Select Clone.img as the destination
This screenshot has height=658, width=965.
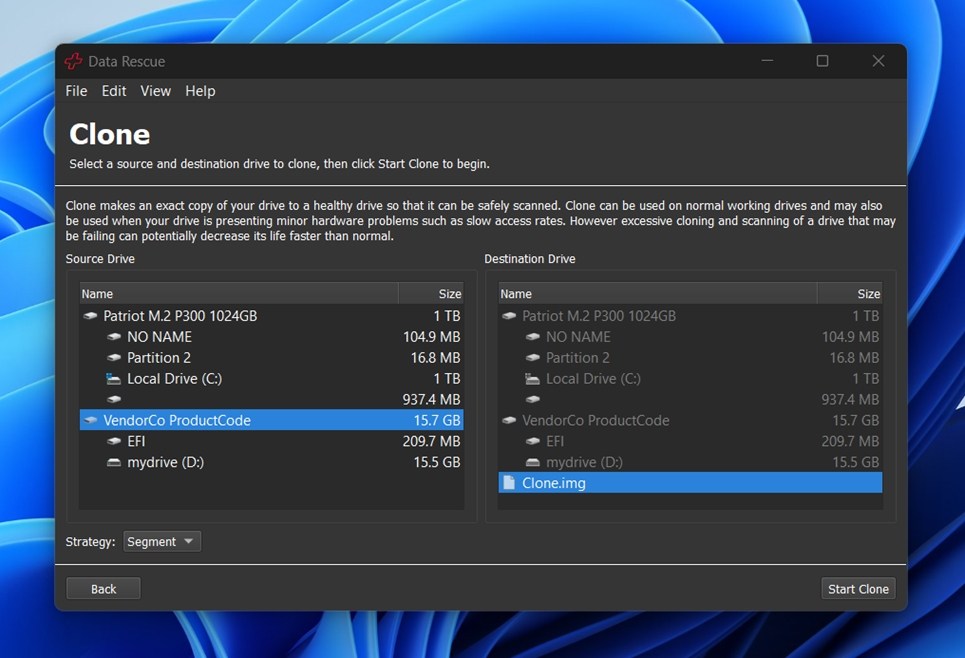pos(554,483)
